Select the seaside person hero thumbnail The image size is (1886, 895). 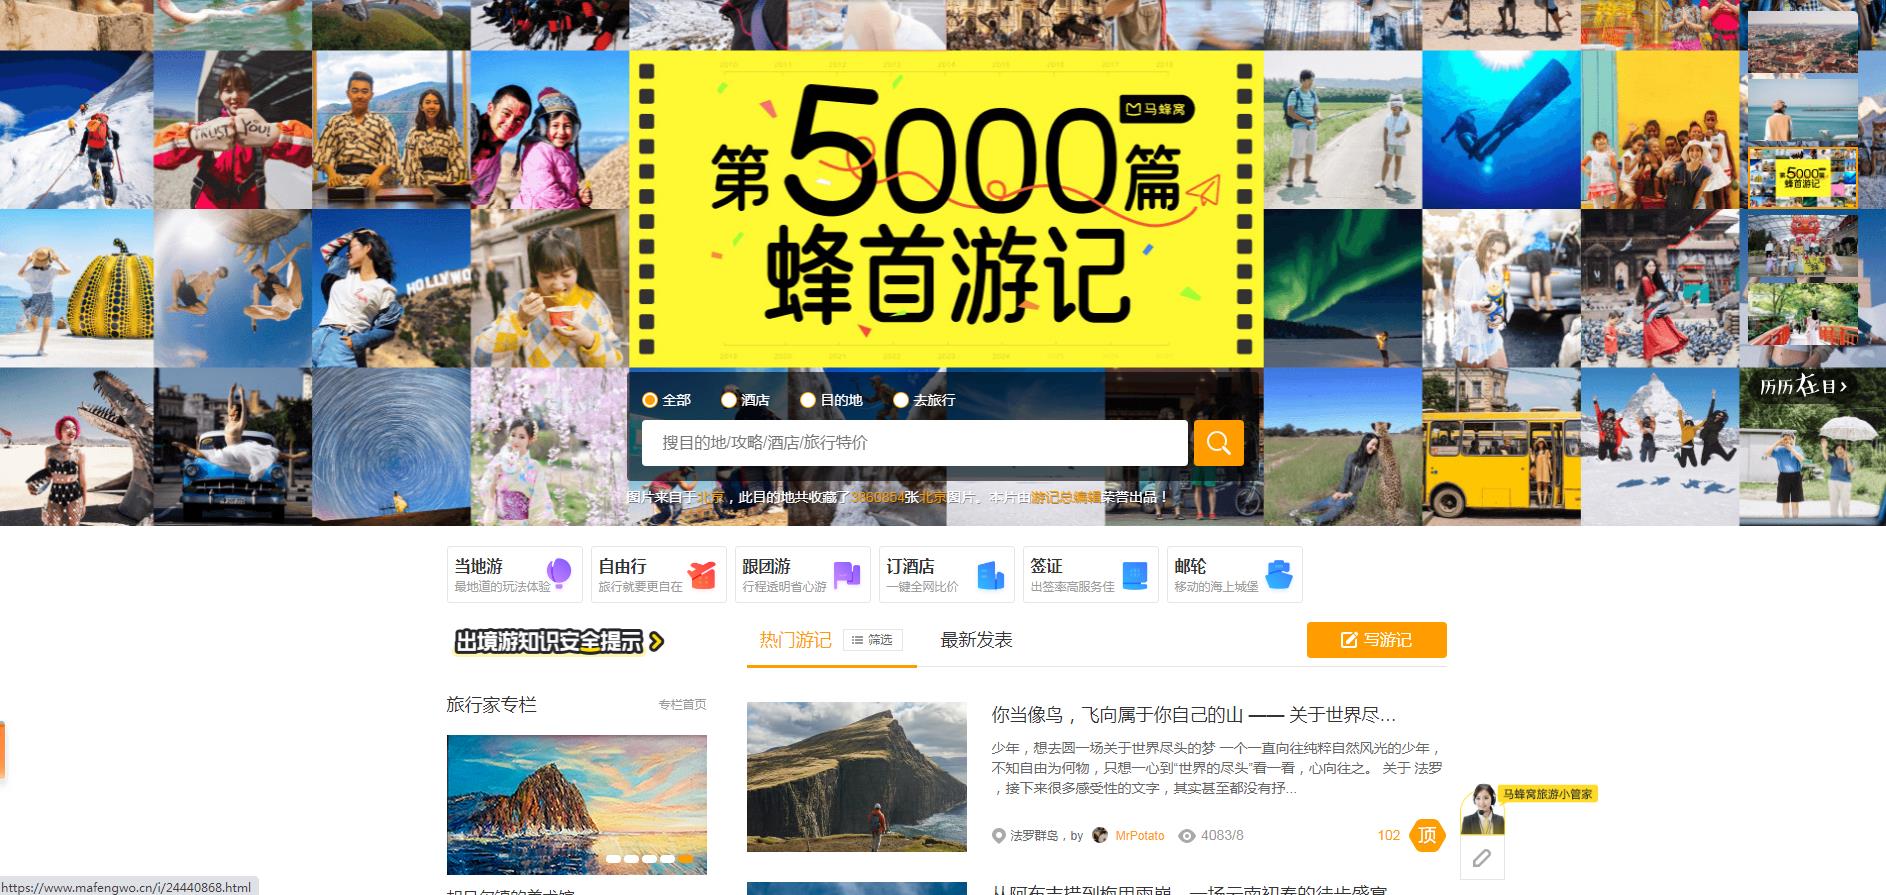1802,109
